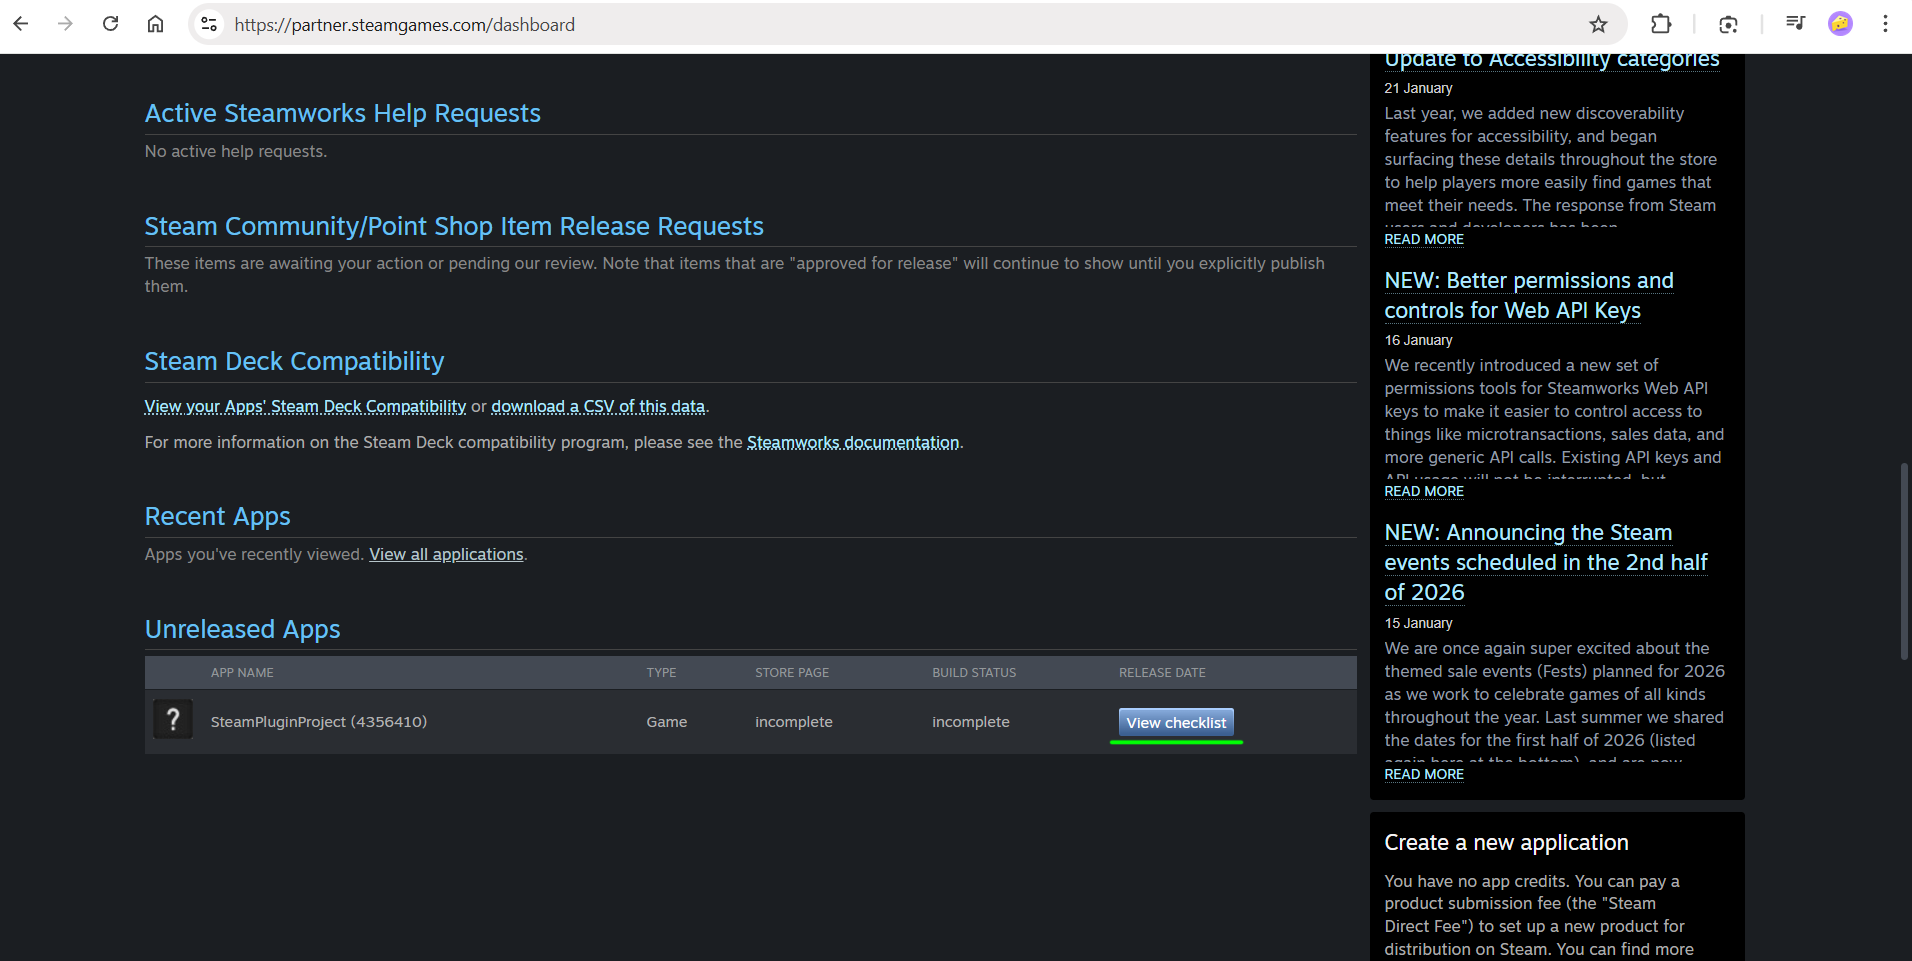Open the Chrome three-dot menu
Screen dimensions: 1912x961
pos(1885,24)
